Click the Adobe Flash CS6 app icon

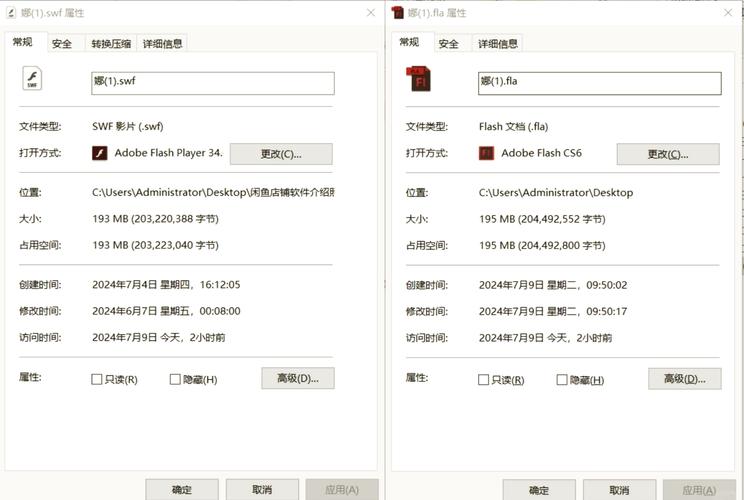point(486,153)
